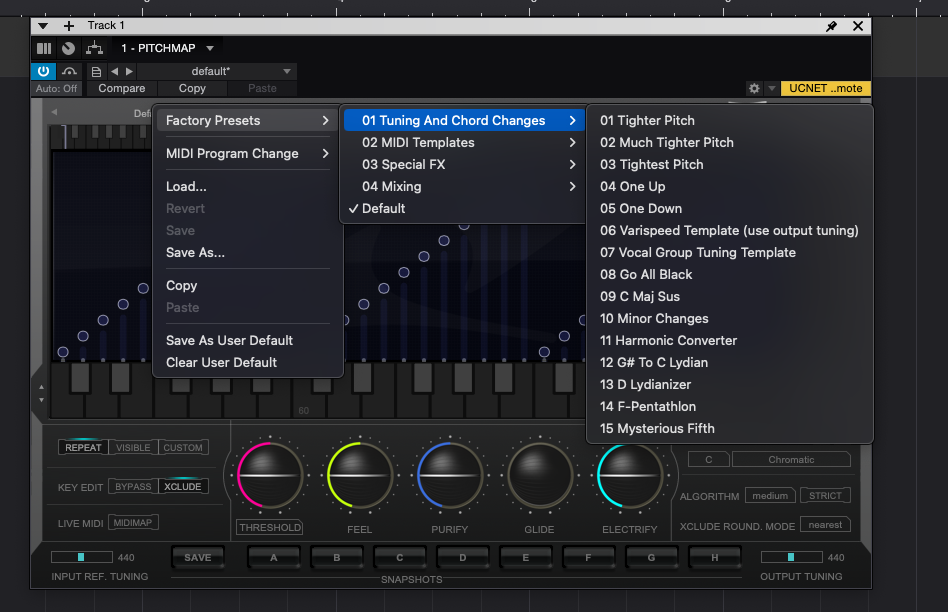
Task: Click the Compare button
Action: pyautogui.click(x=122, y=88)
